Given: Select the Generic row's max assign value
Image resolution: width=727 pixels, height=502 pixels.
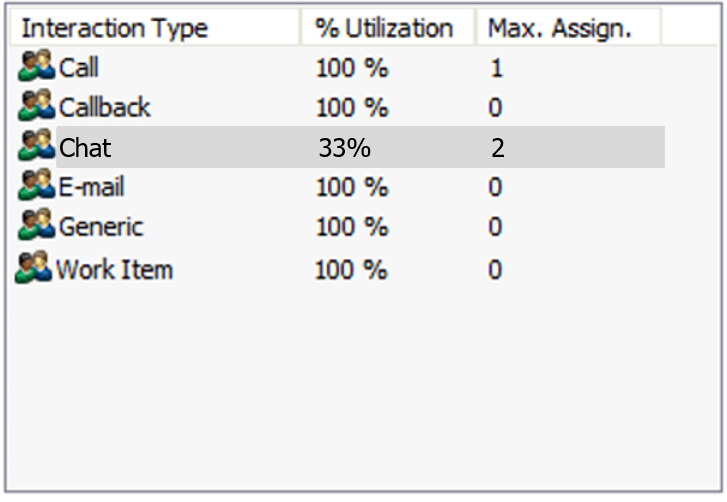Looking at the screenshot, I should click(x=495, y=227).
